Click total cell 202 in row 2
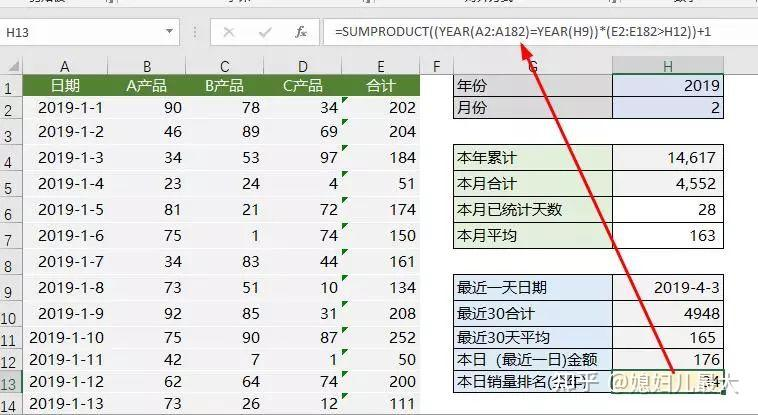Image resolution: width=758 pixels, height=415 pixels. pyautogui.click(x=381, y=108)
